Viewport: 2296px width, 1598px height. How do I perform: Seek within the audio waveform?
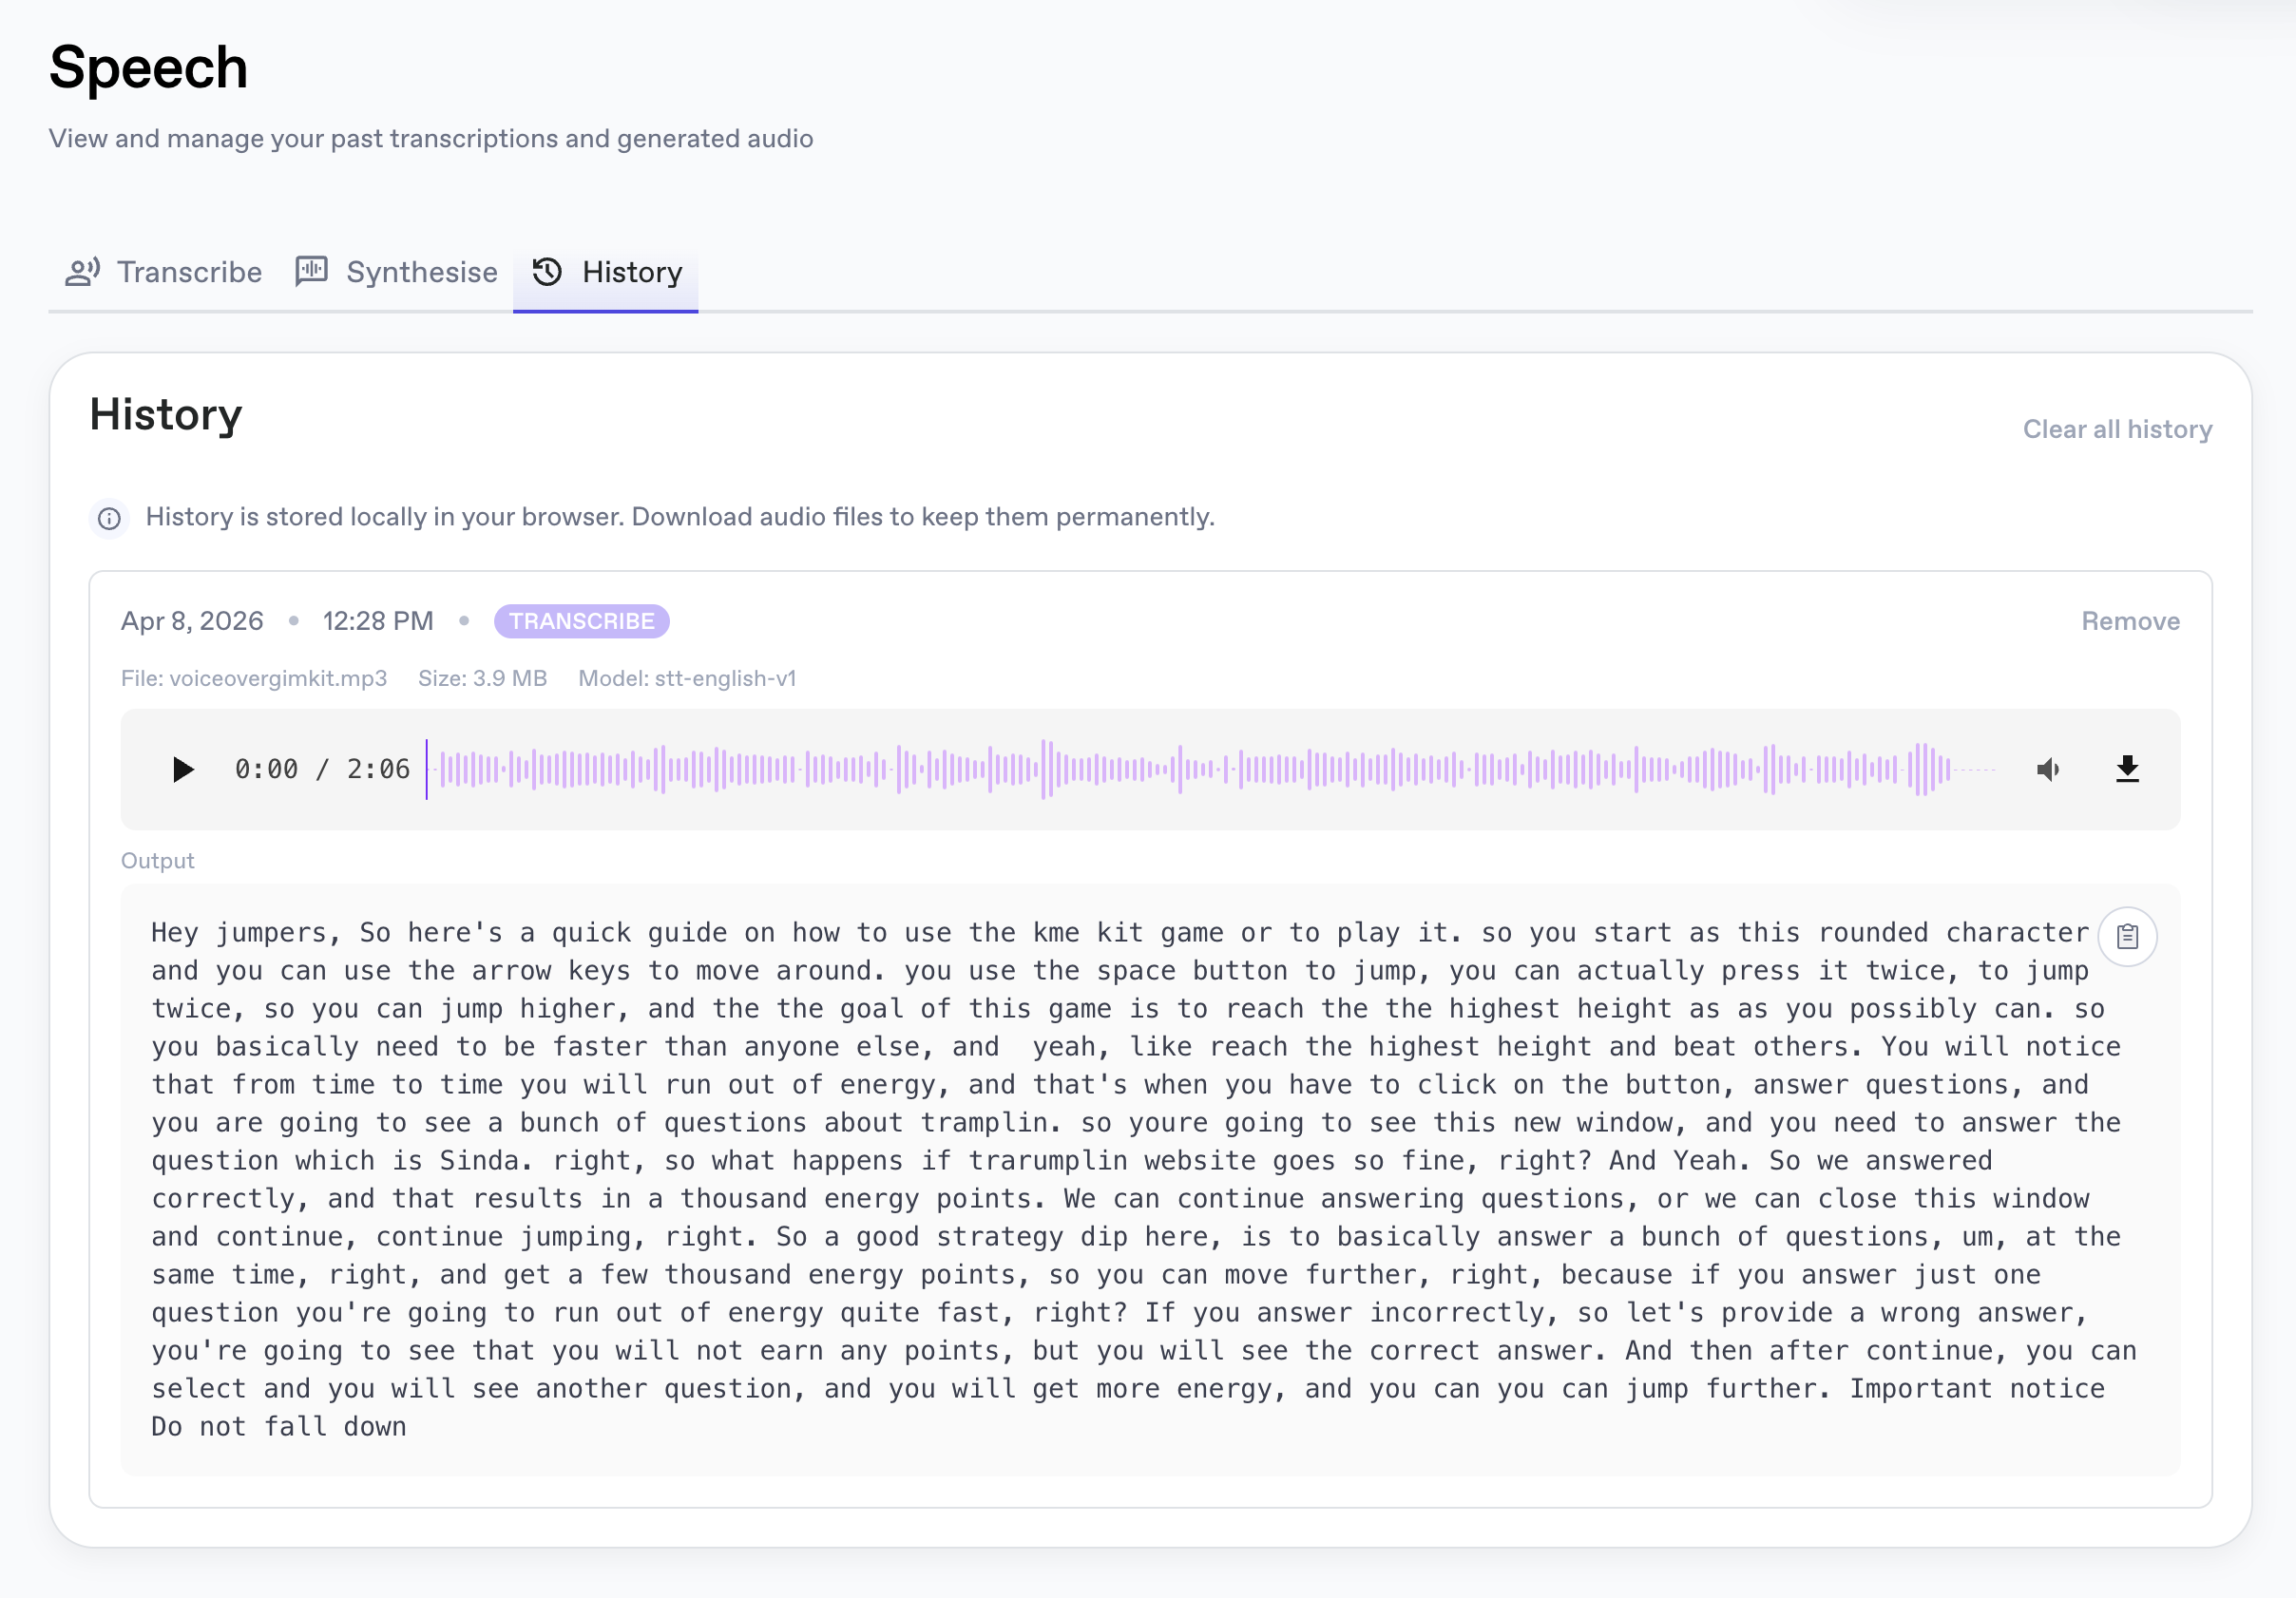[x=1210, y=769]
